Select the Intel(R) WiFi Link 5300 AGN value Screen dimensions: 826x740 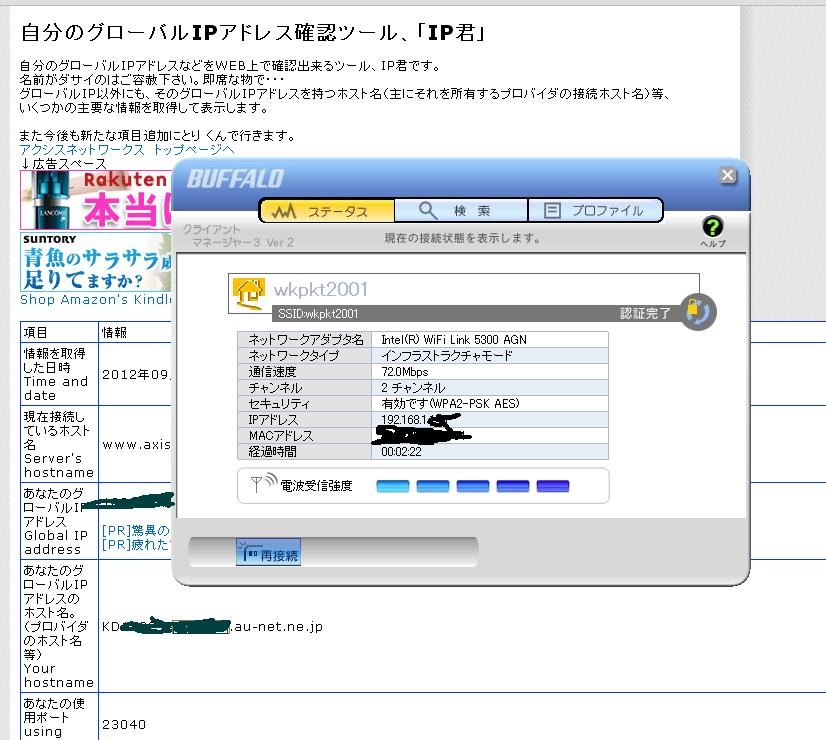(x=454, y=340)
